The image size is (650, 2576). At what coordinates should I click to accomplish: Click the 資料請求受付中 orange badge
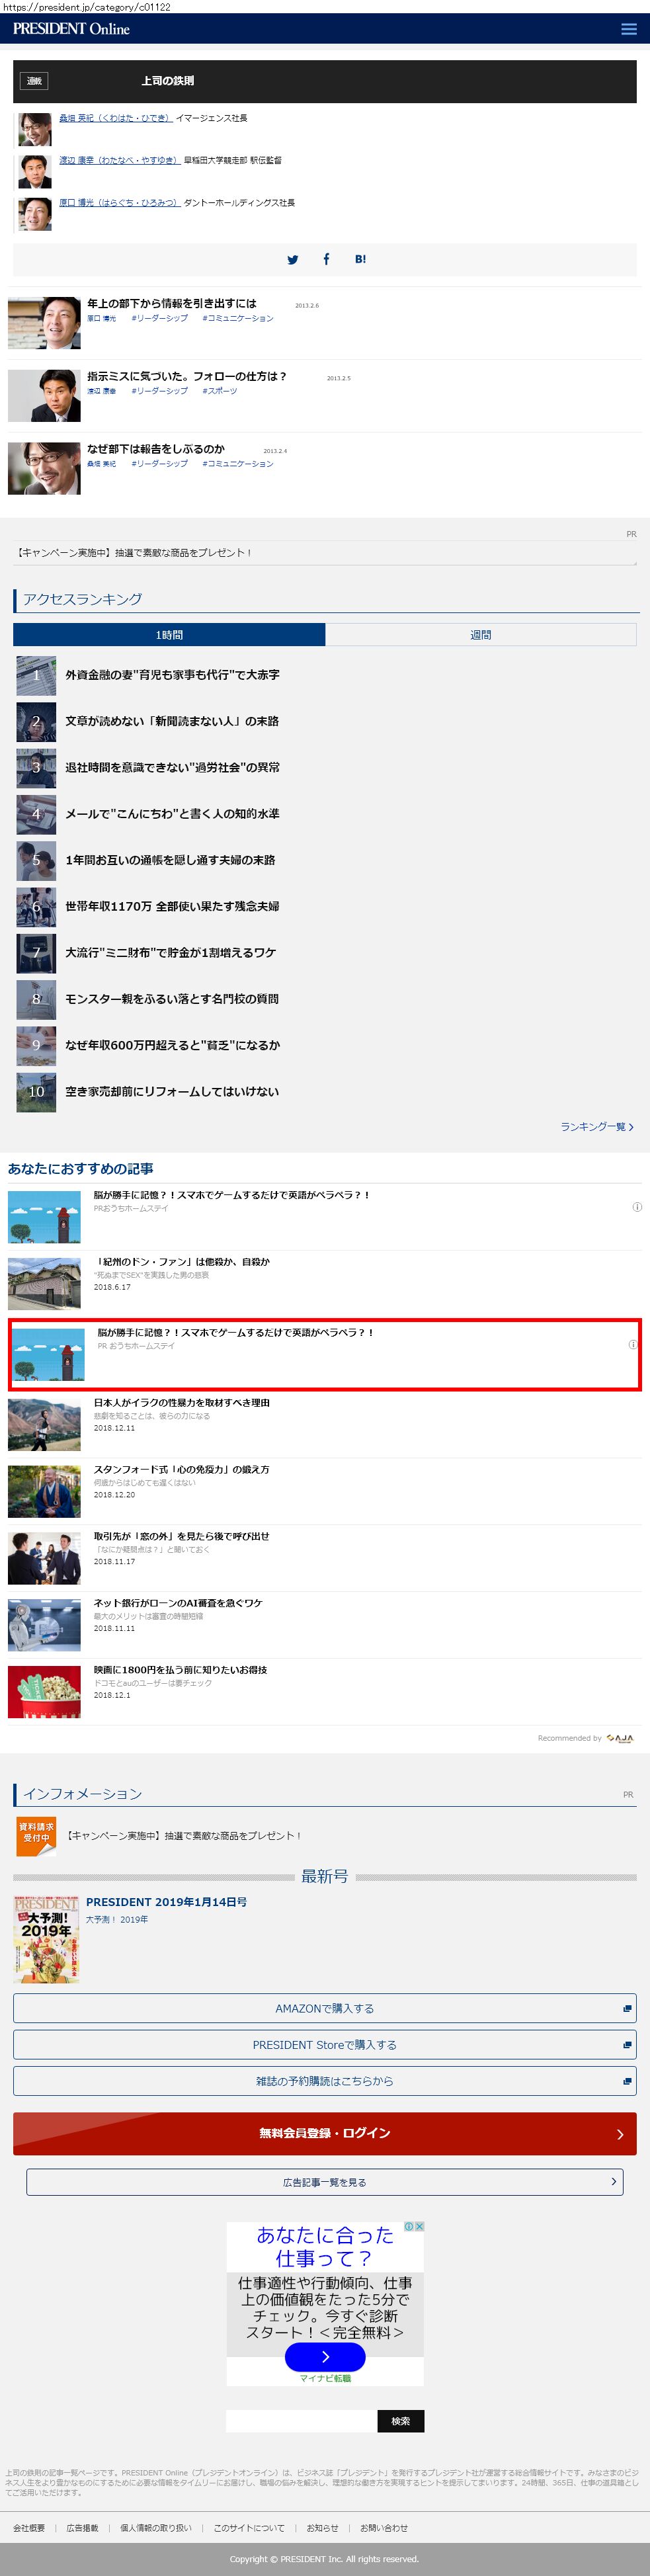pyautogui.click(x=36, y=1836)
